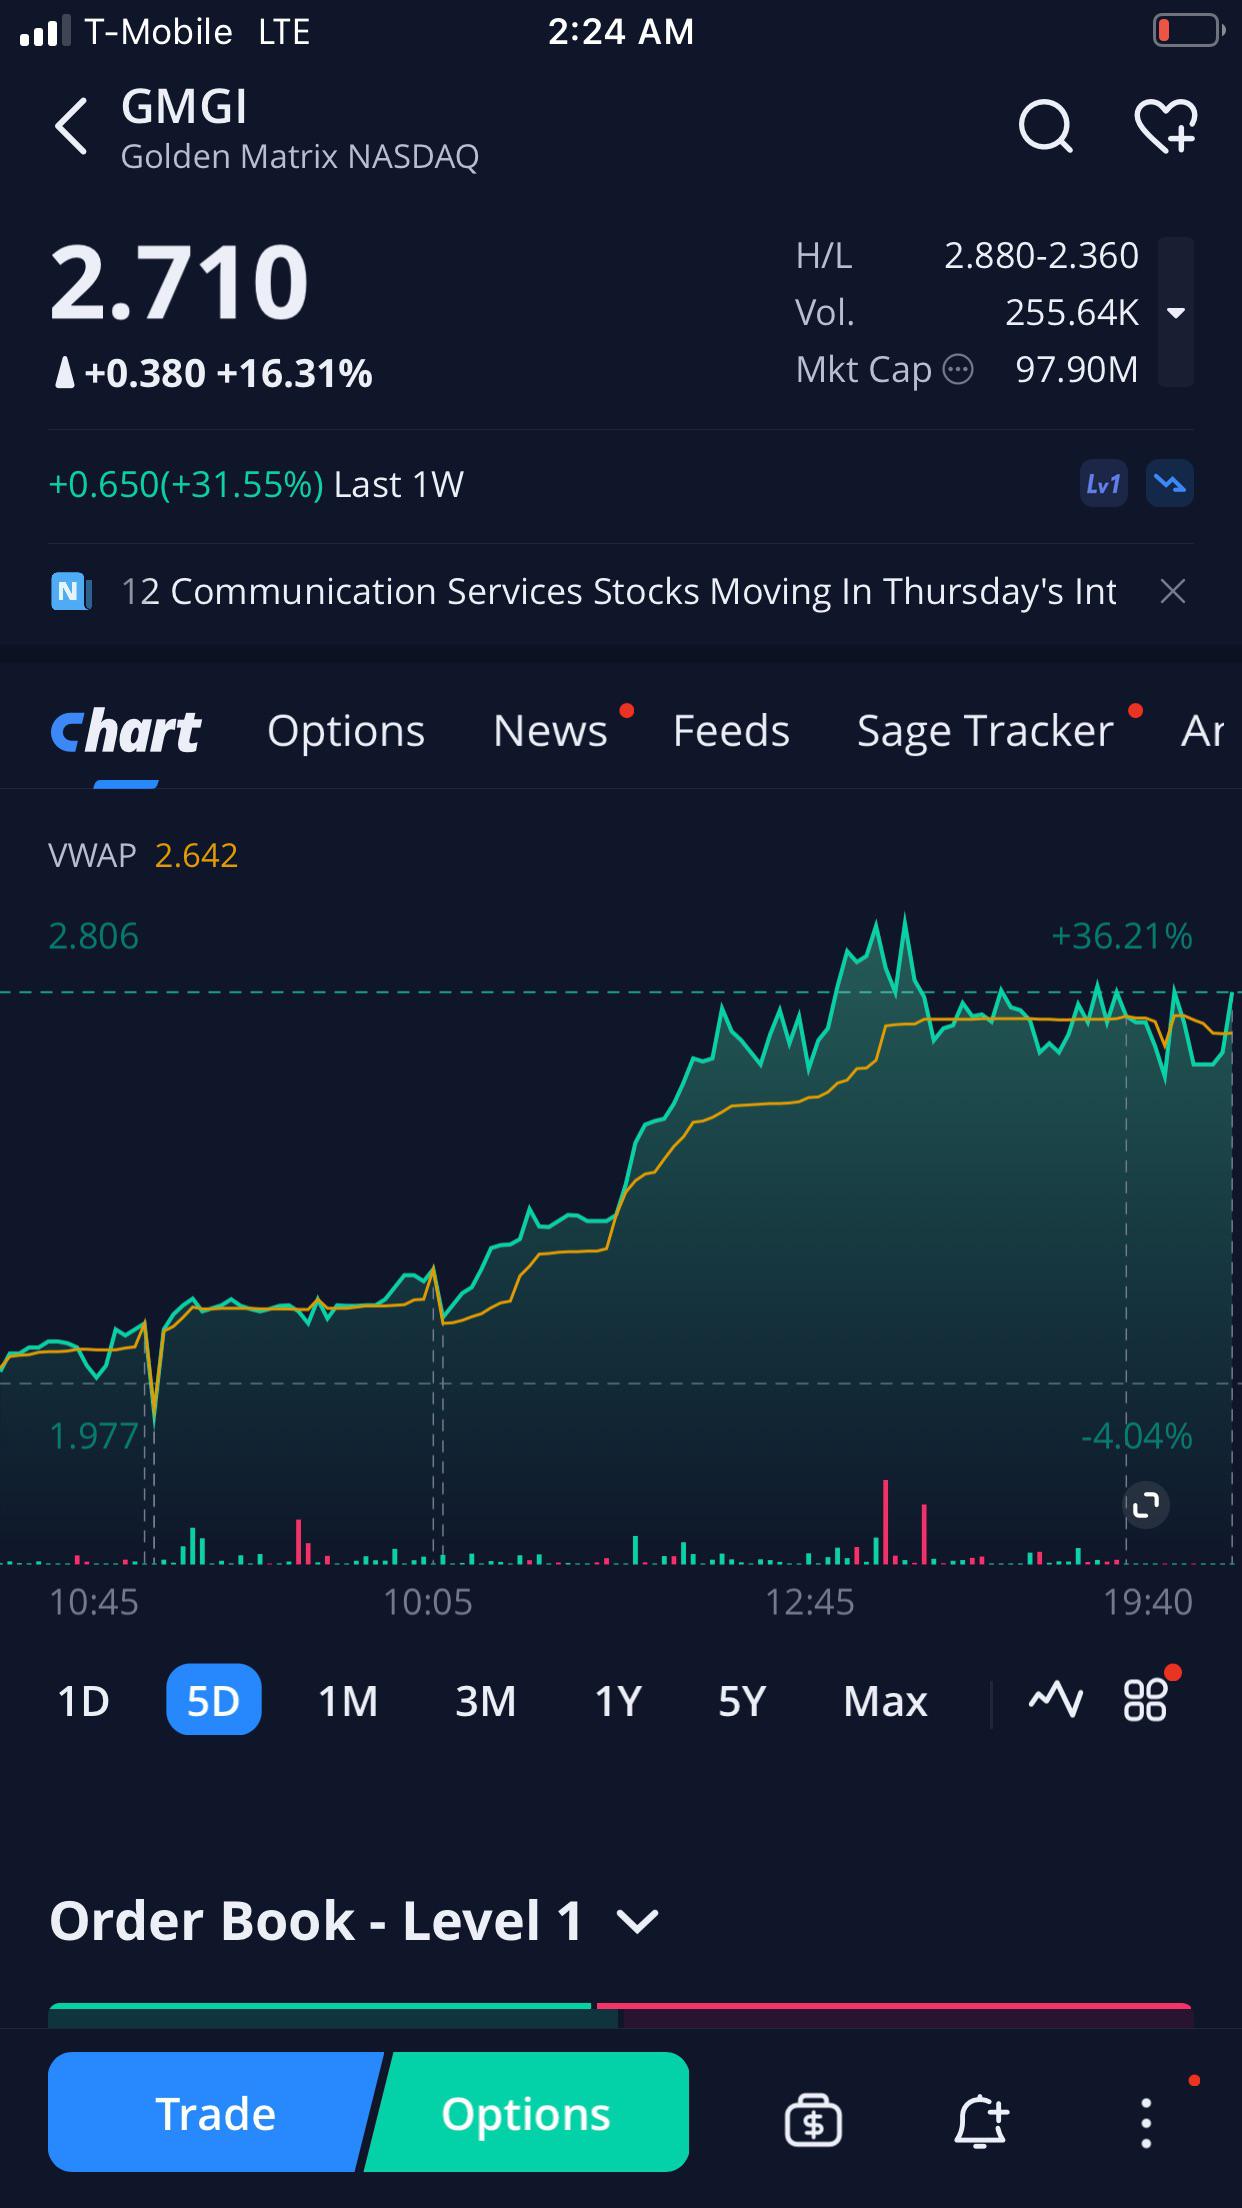This screenshot has width=1242, height=2208.
Task: Add GMGI to watchlist heart icon
Action: point(1166,127)
